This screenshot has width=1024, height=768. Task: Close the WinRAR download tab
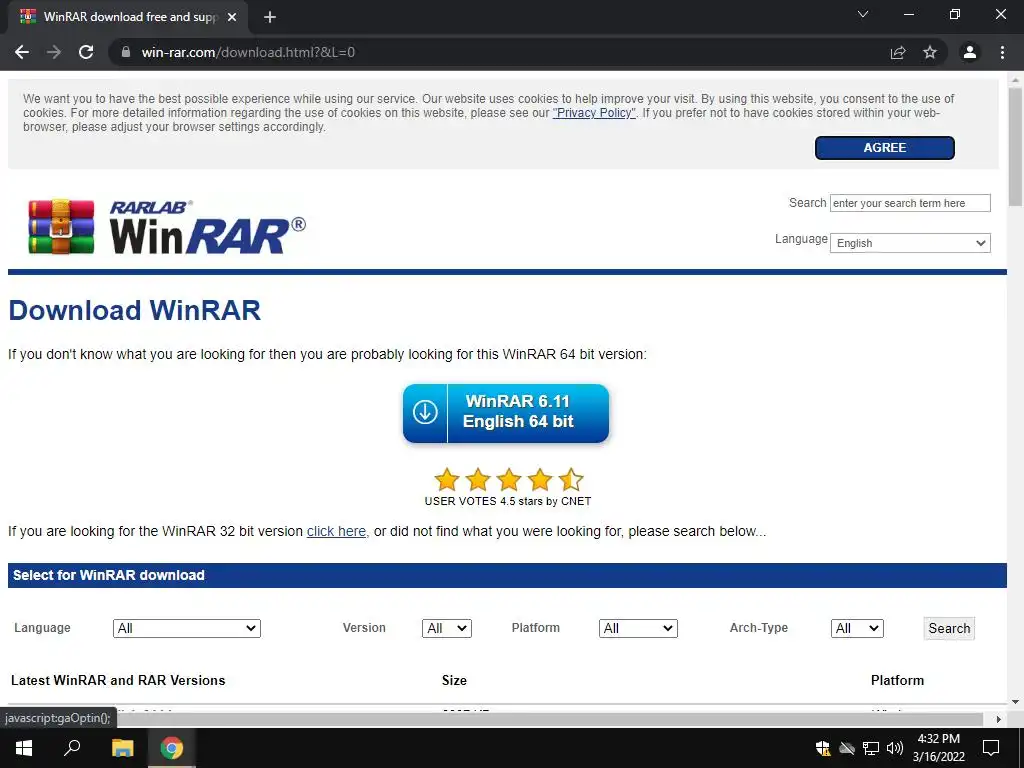(x=232, y=17)
